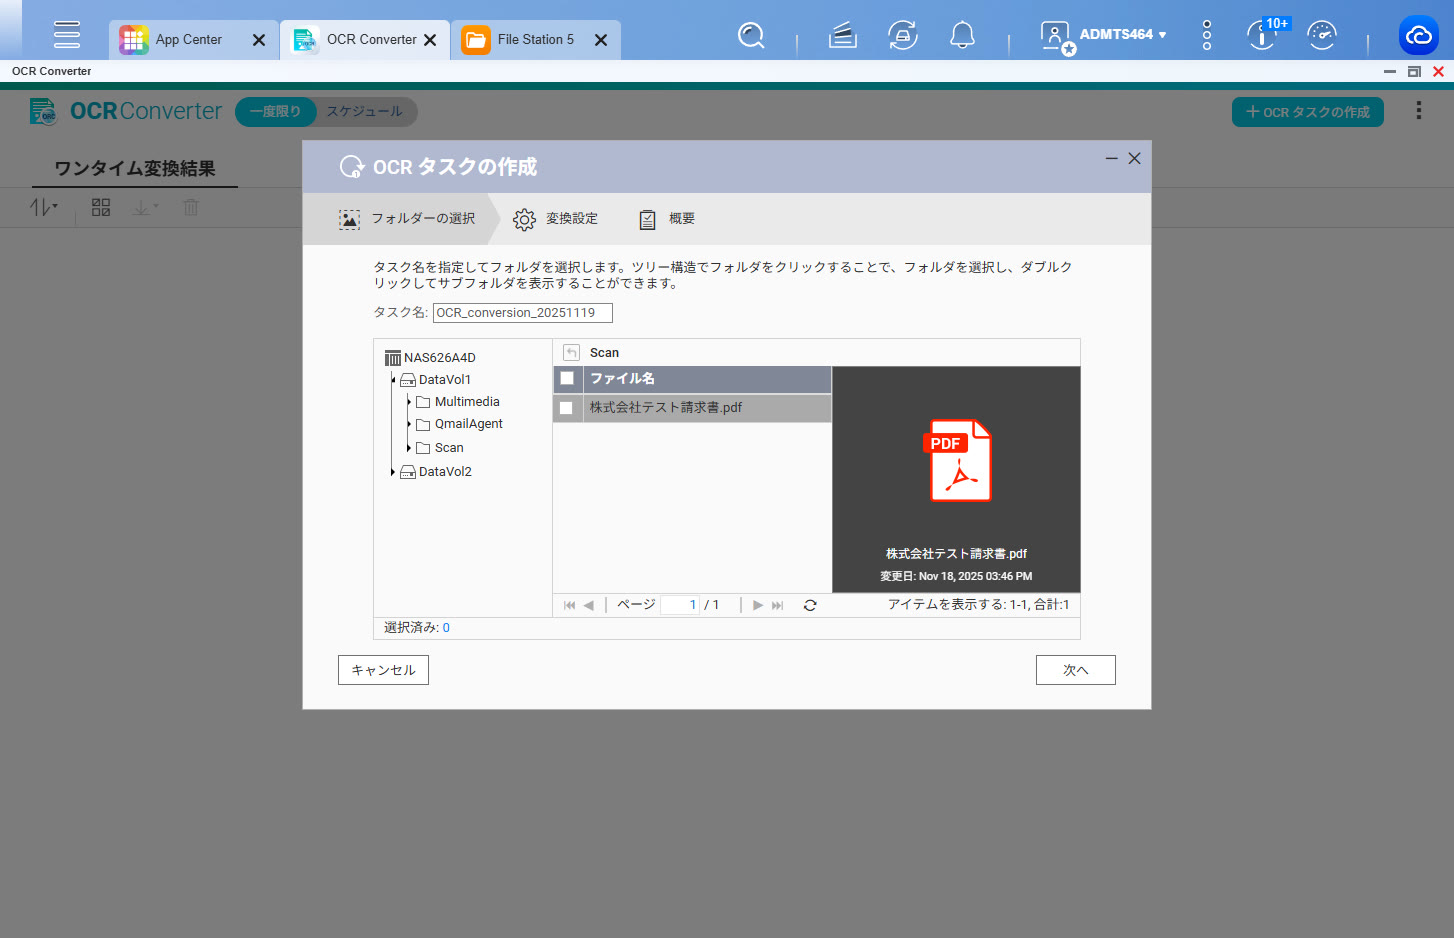Switch to the スケジュール toggle option

point(364,112)
